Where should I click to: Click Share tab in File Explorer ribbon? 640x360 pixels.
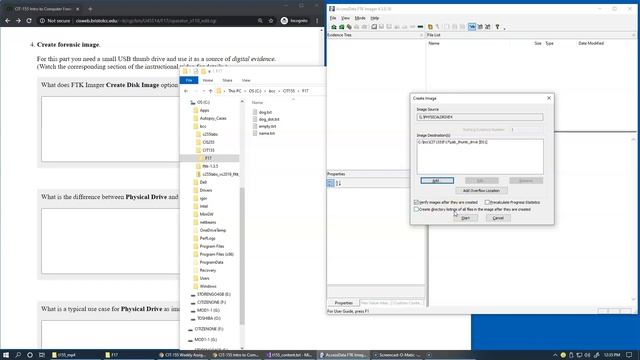[227, 80]
